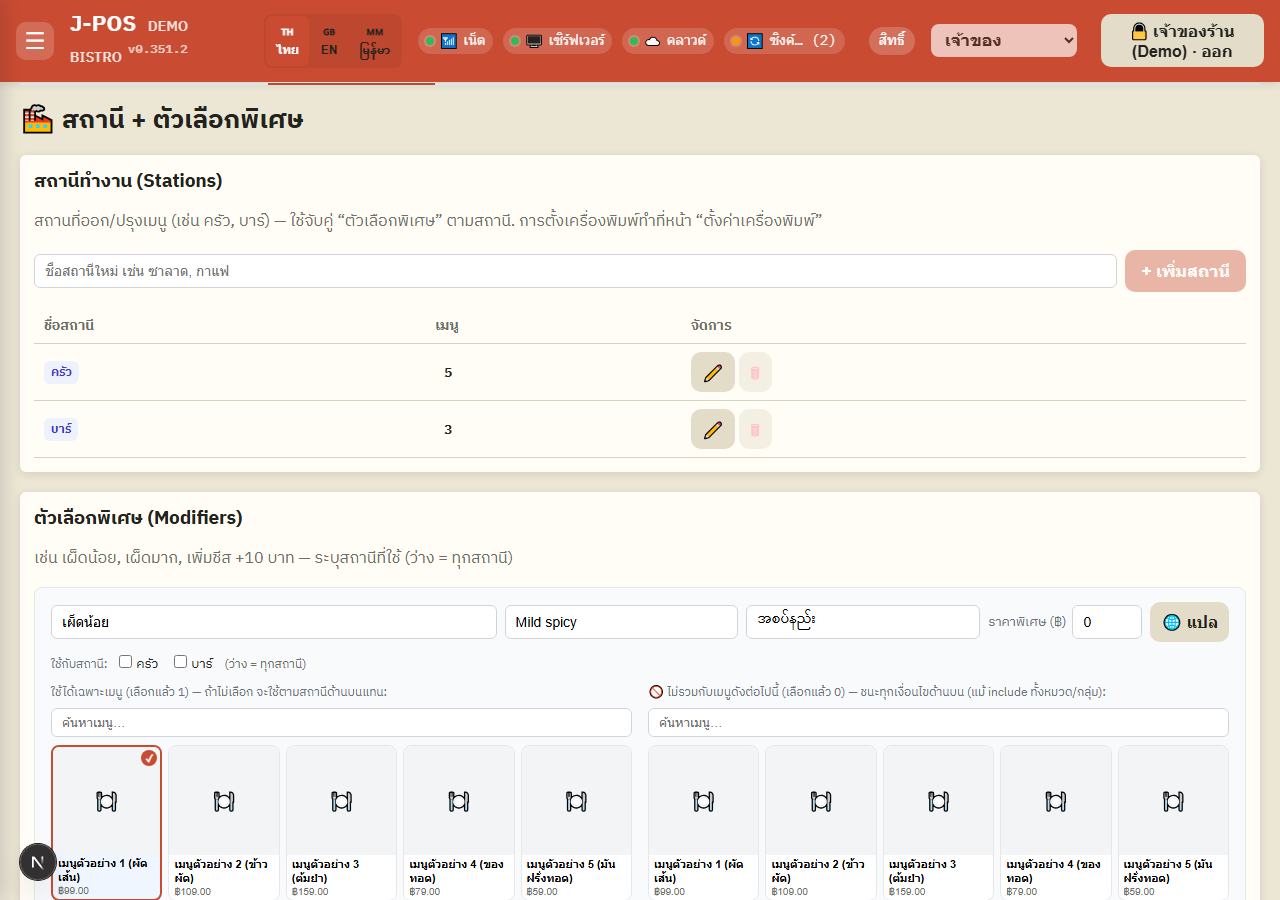Delete the ครัว station via trash icon
The height and width of the screenshot is (900, 1280).
pyautogui.click(x=755, y=372)
